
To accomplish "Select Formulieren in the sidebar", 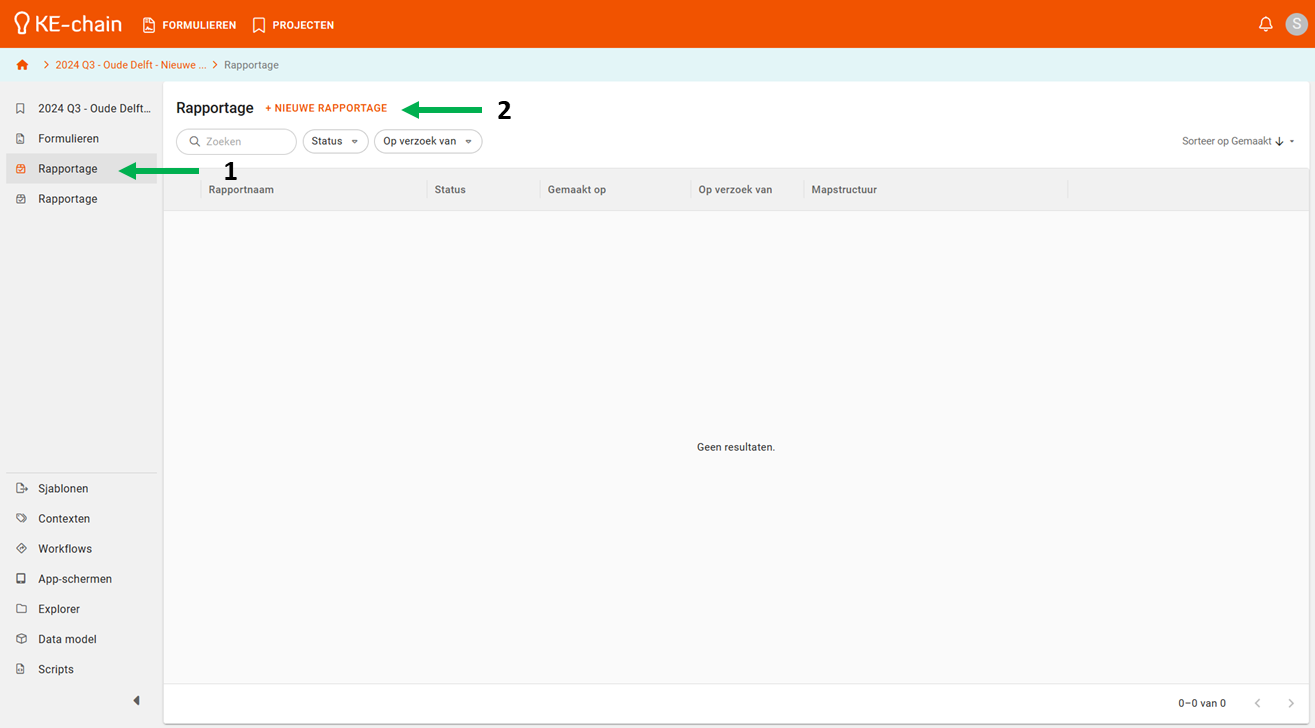I will (x=68, y=139).
